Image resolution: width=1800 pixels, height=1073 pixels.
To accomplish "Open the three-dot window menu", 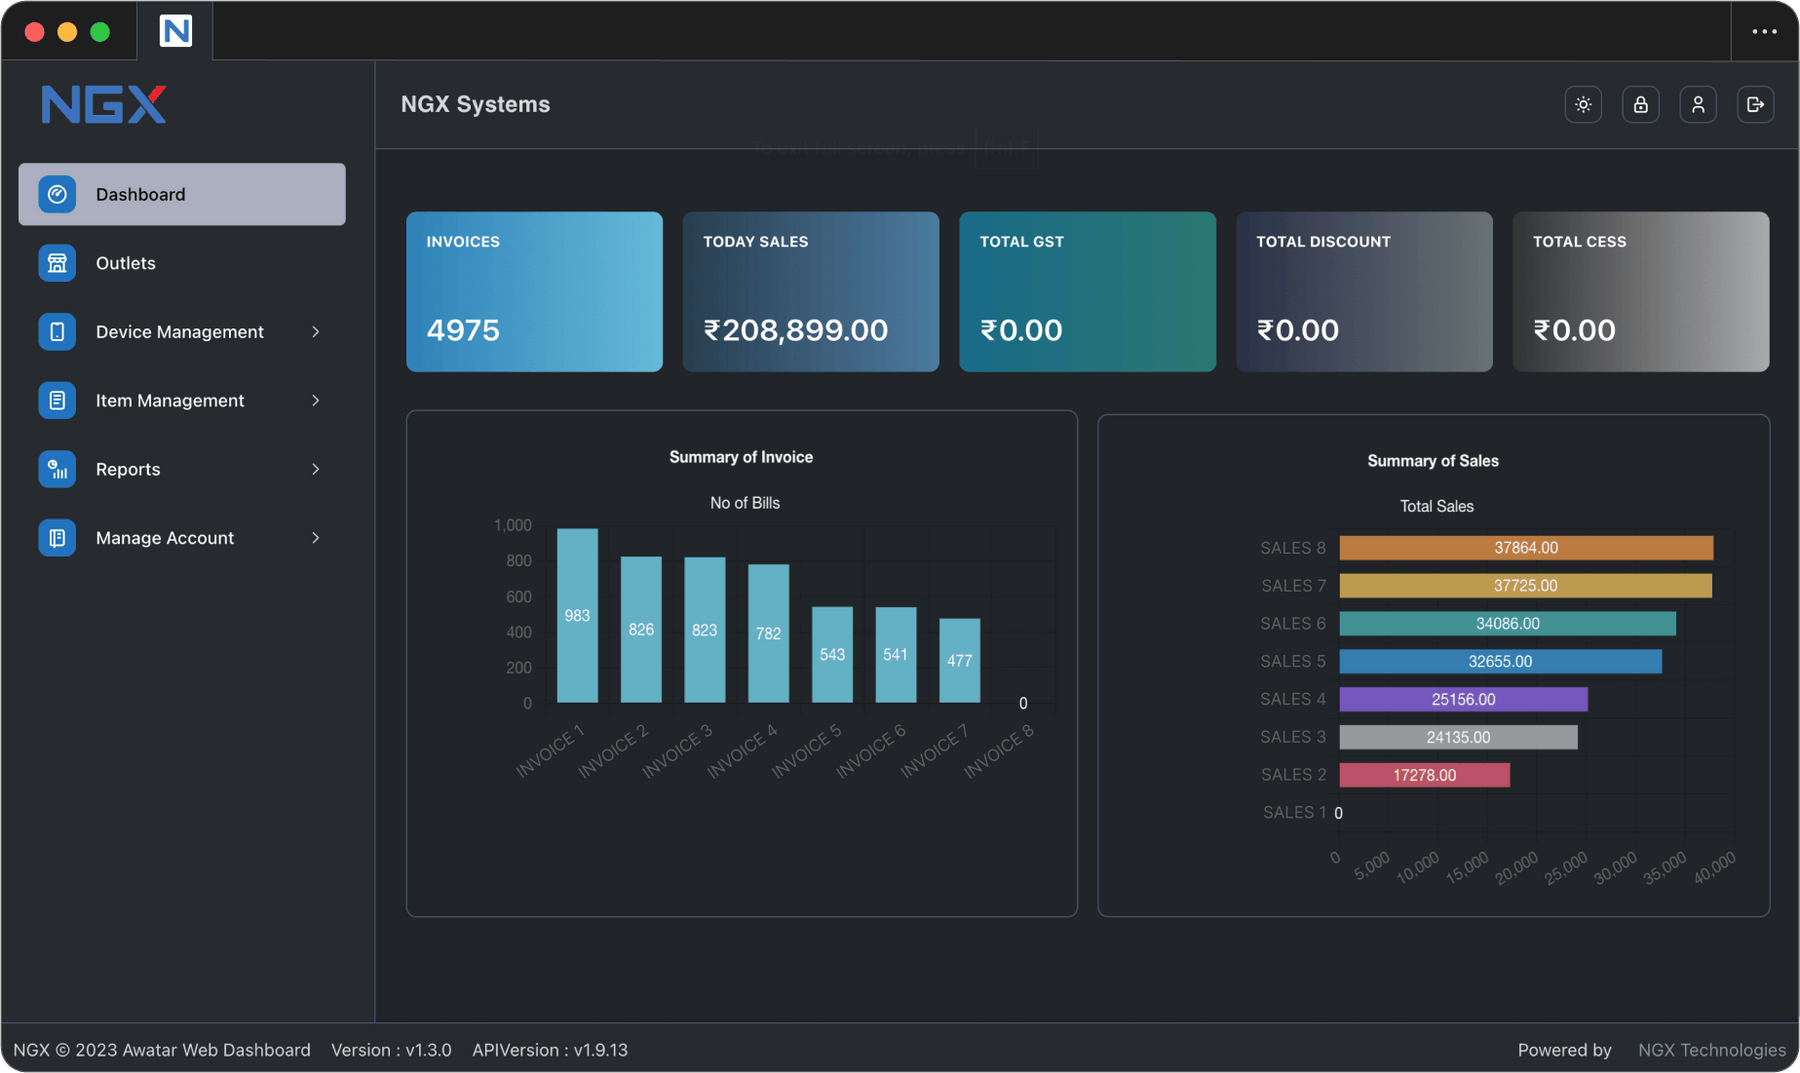I will click(1764, 31).
